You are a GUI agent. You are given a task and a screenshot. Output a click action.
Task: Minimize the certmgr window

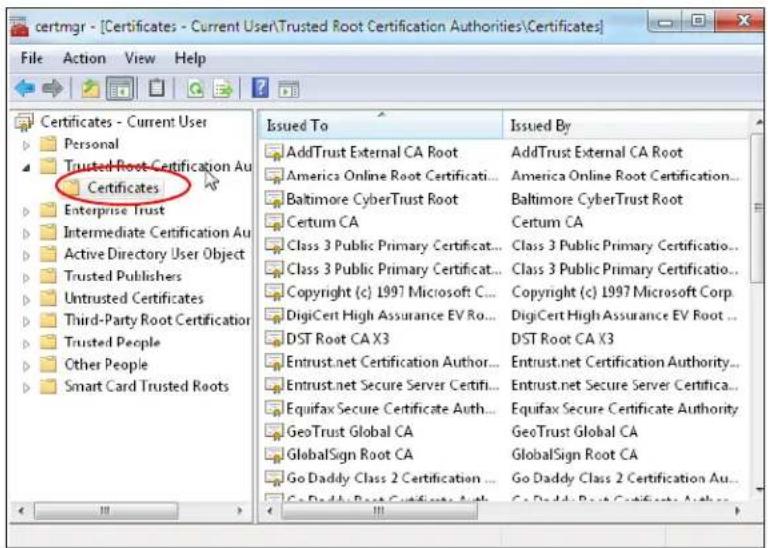click(665, 22)
